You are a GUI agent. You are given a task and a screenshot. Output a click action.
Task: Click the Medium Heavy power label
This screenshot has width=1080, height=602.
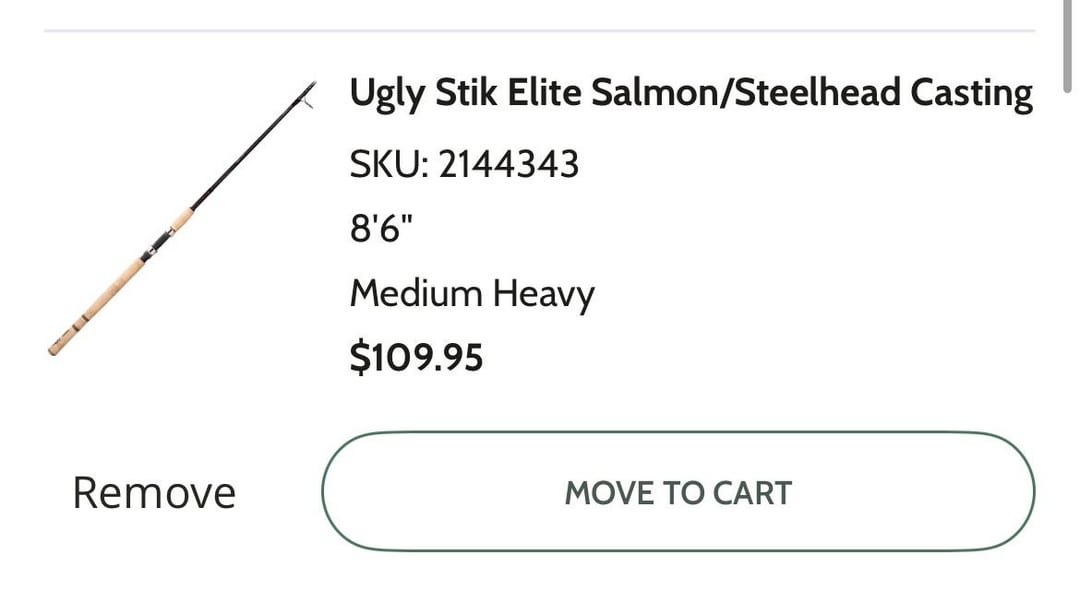[472, 293]
